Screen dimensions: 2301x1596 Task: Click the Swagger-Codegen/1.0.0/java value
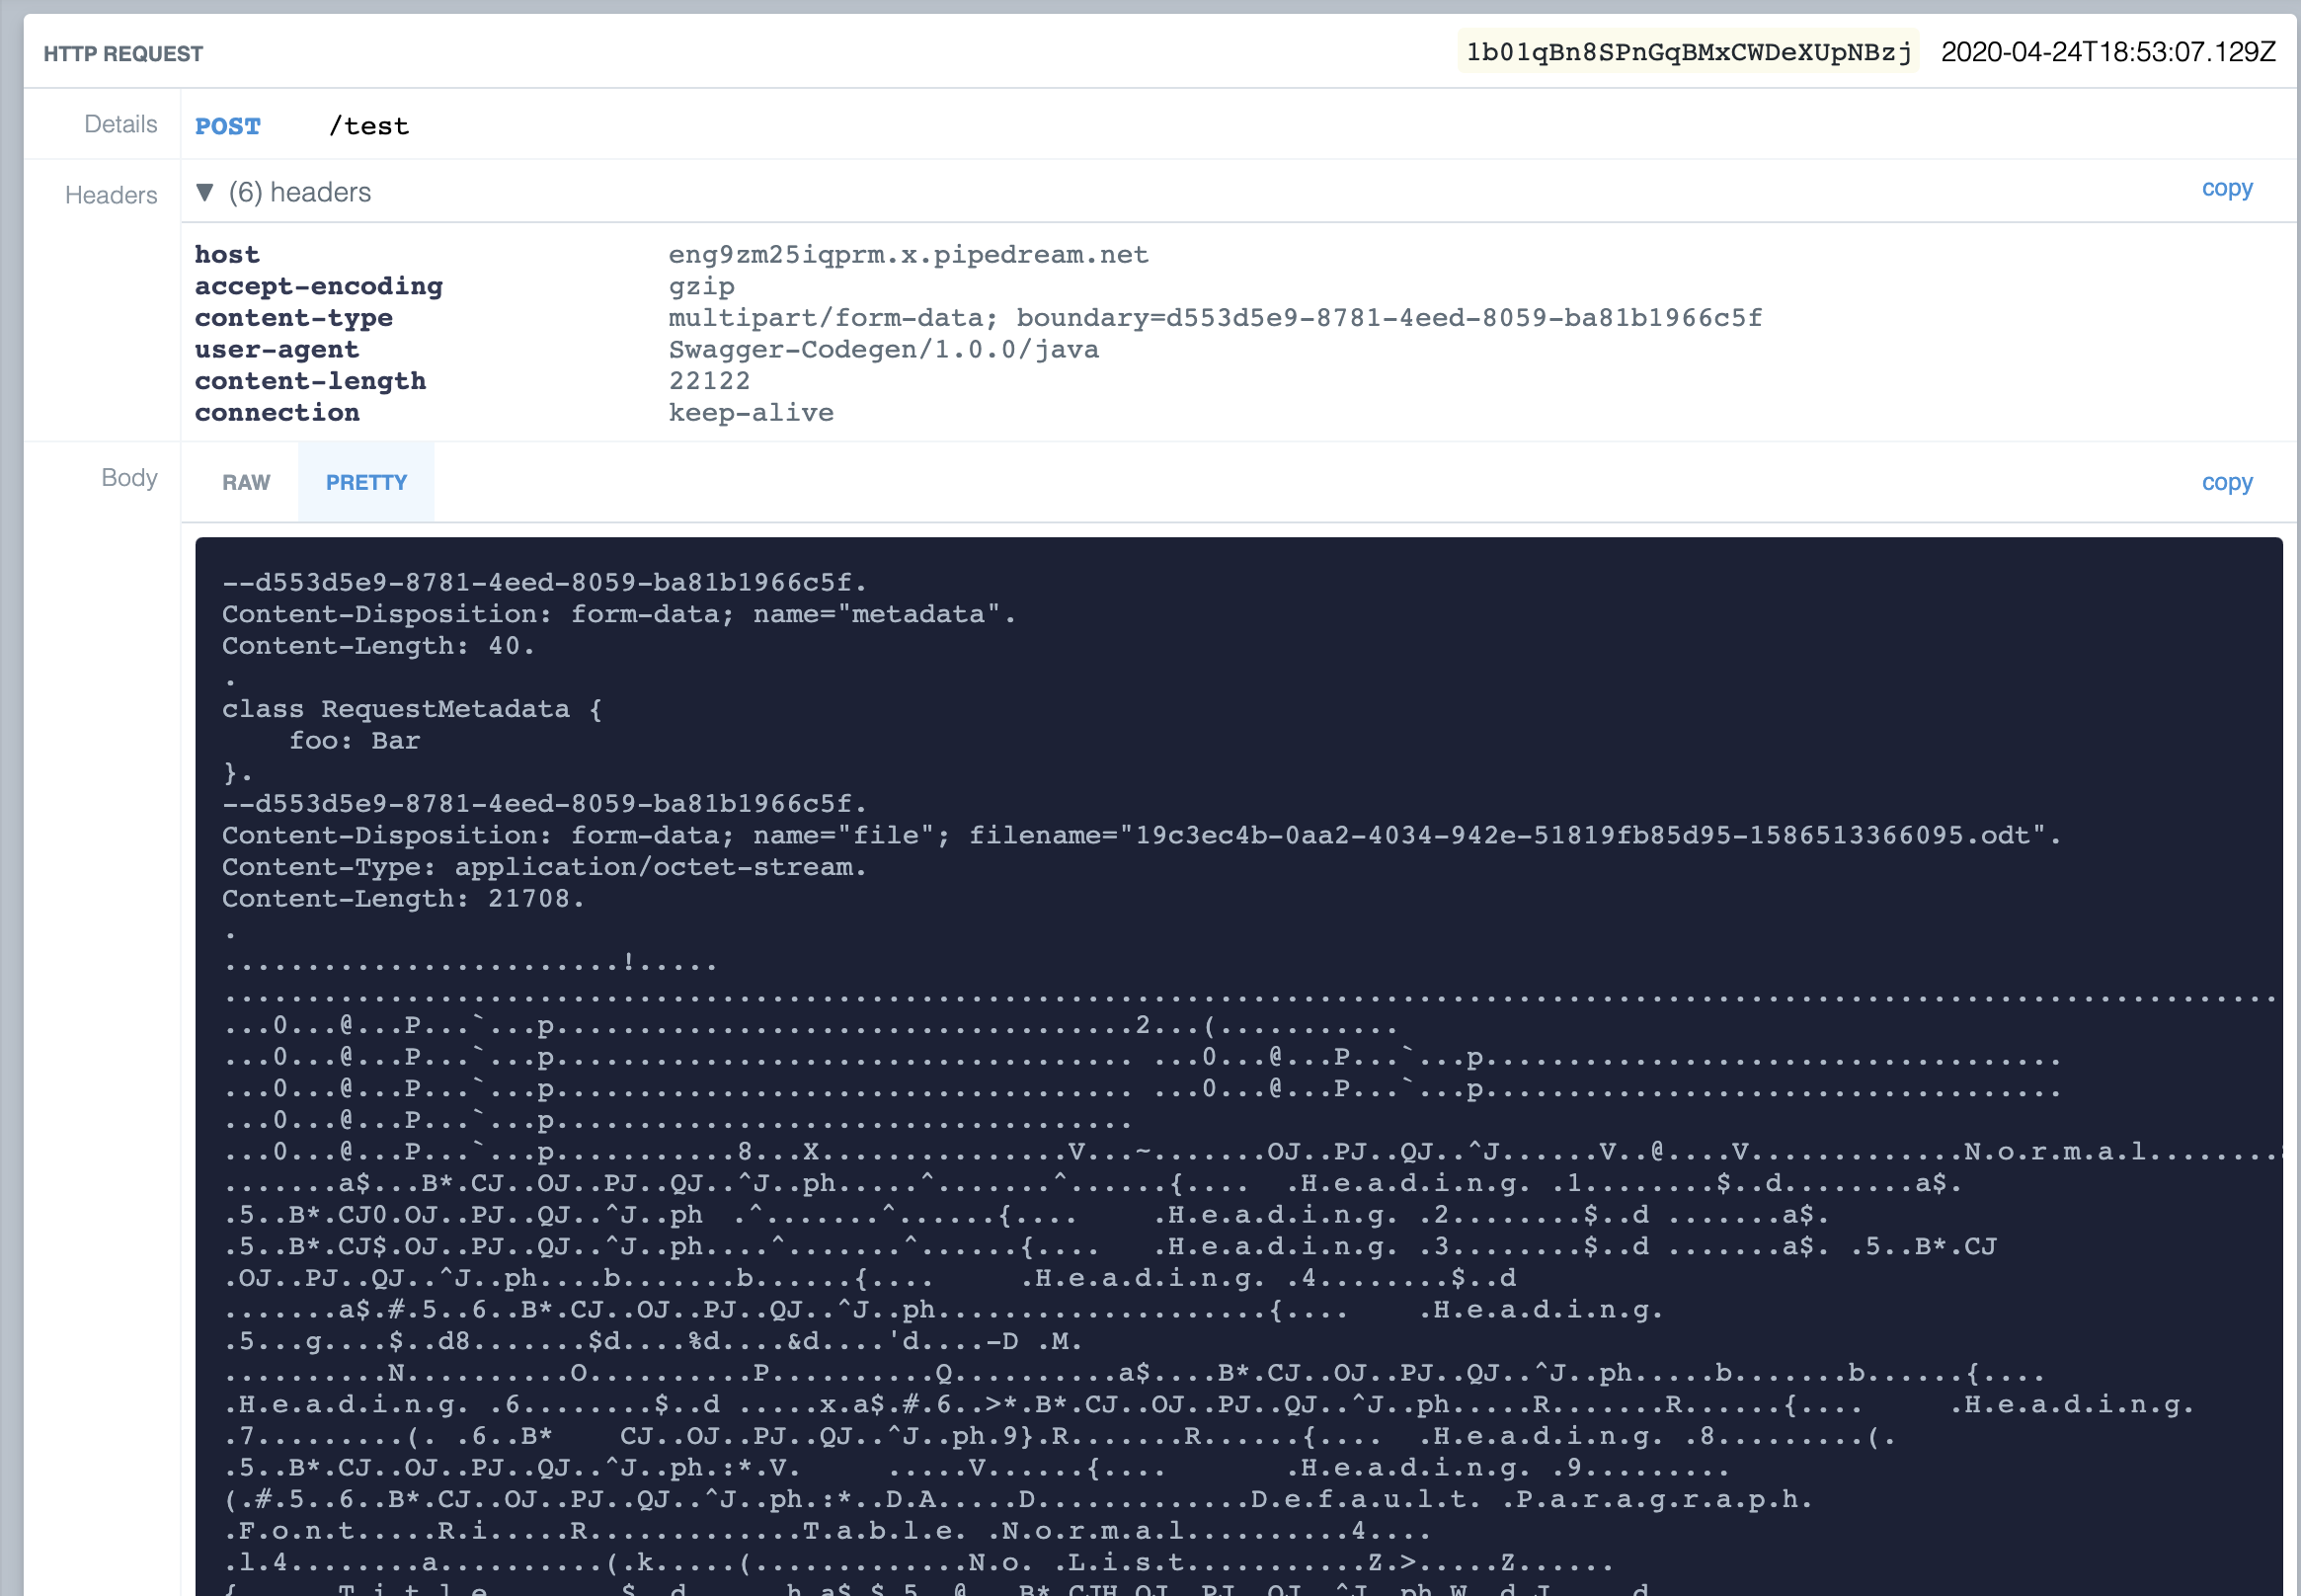pyautogui.click(x=884, y=350)
